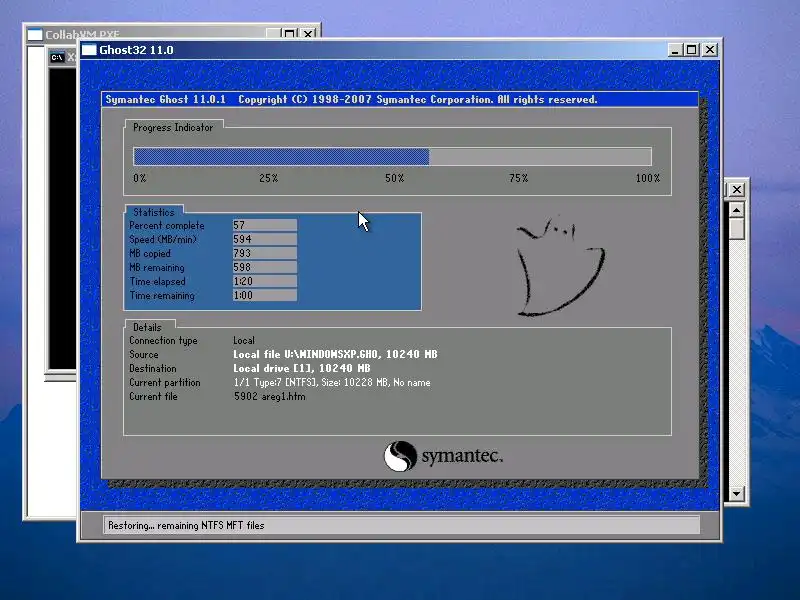Viewport: 800px width, 600px height.
Task: Close the CollabVM PXE window
Action: [308, 34]
